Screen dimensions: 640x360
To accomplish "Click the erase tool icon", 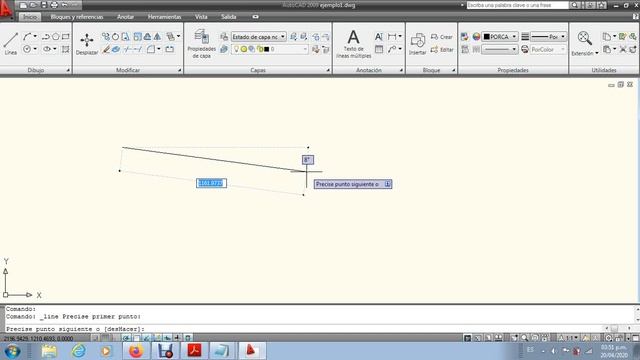I will (106, 49).
